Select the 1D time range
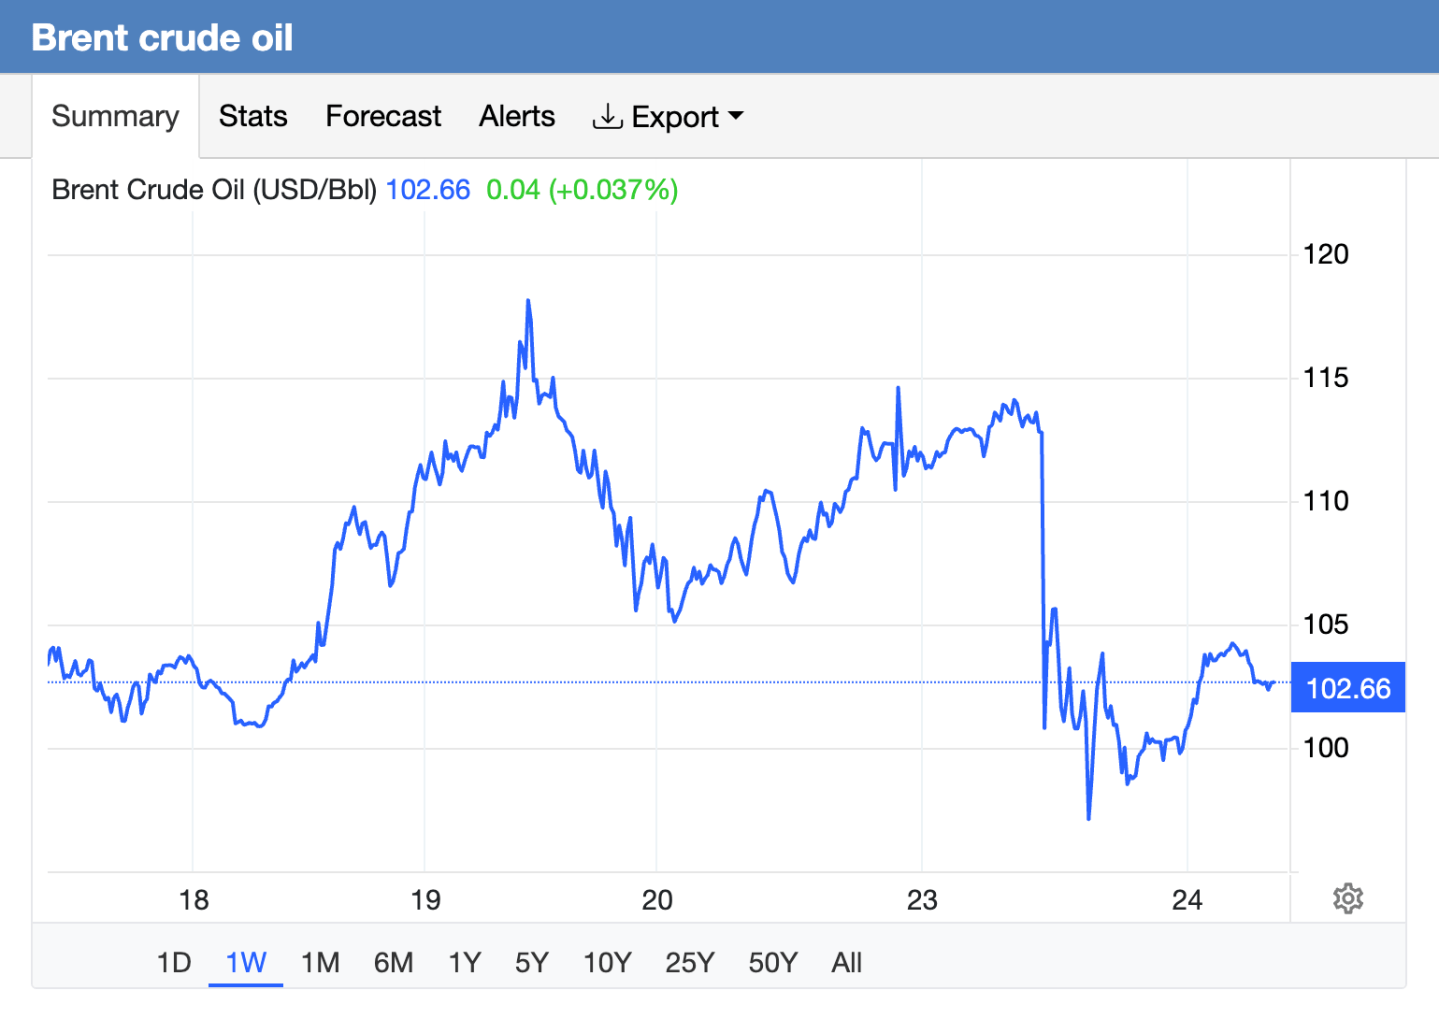 point(174,962)
